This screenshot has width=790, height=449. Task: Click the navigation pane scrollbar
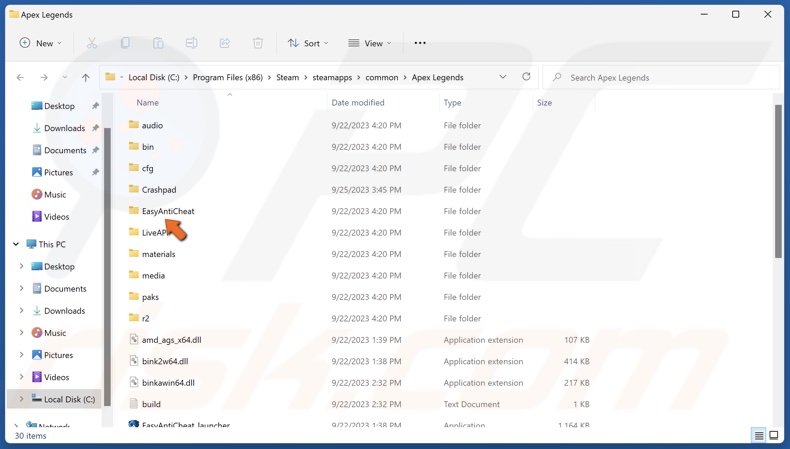107,267
